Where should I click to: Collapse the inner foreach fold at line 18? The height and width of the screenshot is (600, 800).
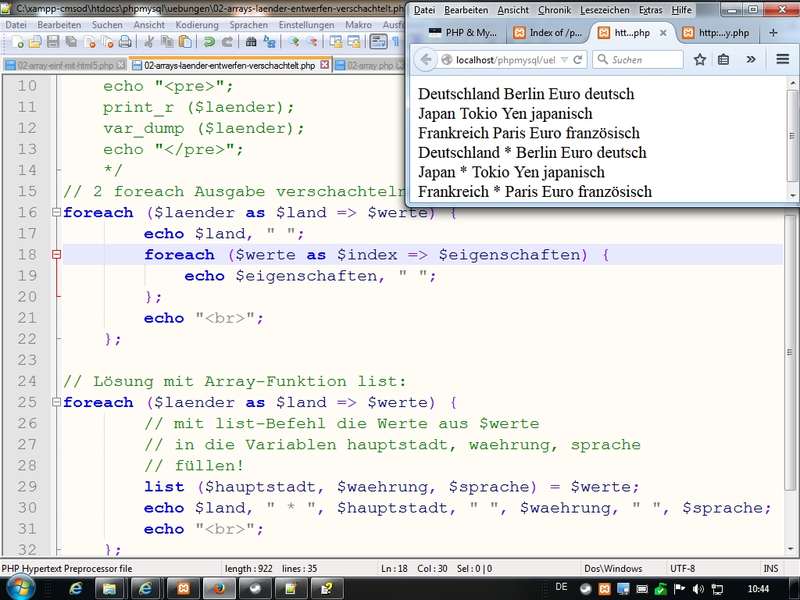pyautogui.click(x=56, y=255)
